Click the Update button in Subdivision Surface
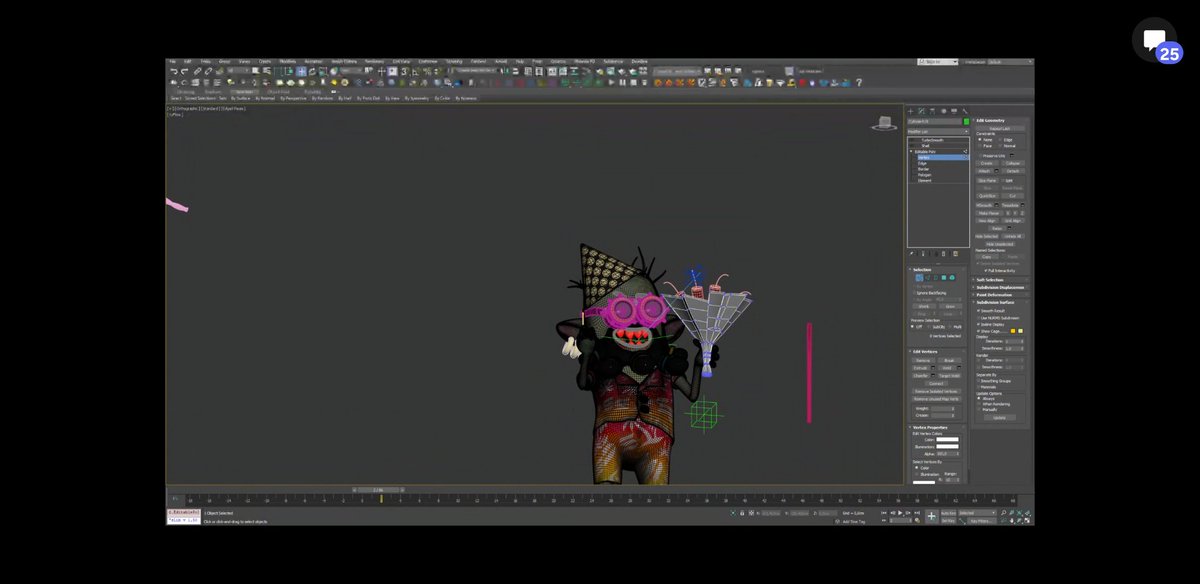This screenshot has width=1200, height=584. tap(1000, 417)
